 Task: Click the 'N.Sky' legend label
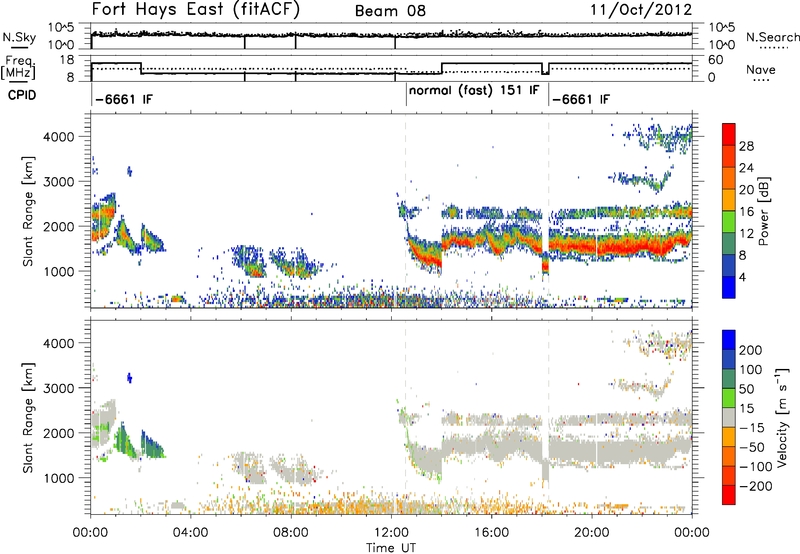(x=19, y=37)
